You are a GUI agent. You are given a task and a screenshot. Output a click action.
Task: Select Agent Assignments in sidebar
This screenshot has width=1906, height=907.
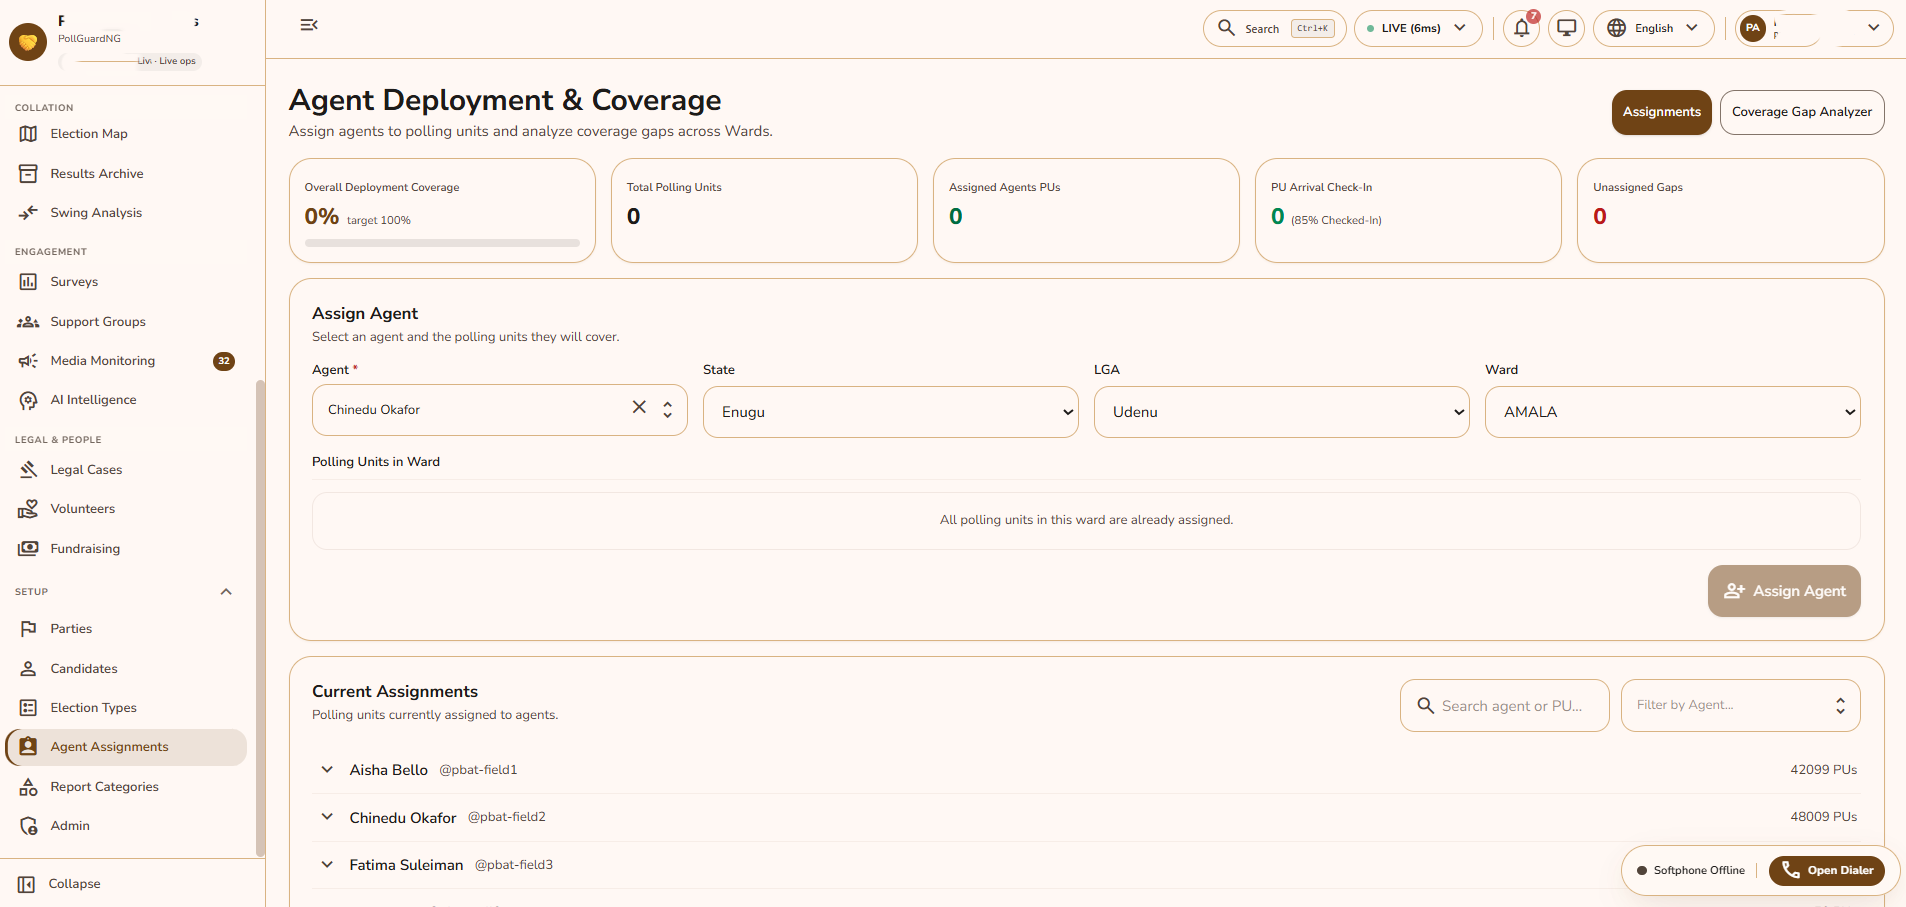[x=126, y=747]
